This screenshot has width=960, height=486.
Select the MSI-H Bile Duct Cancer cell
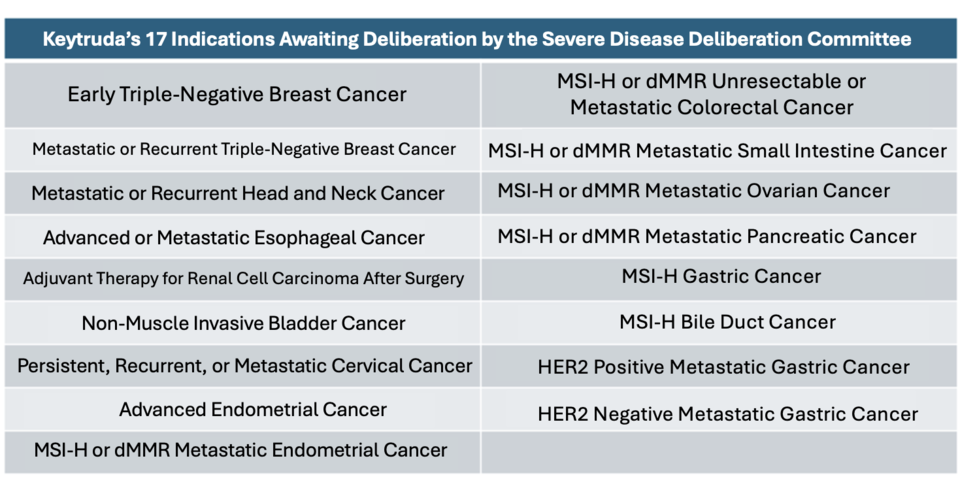728,323
